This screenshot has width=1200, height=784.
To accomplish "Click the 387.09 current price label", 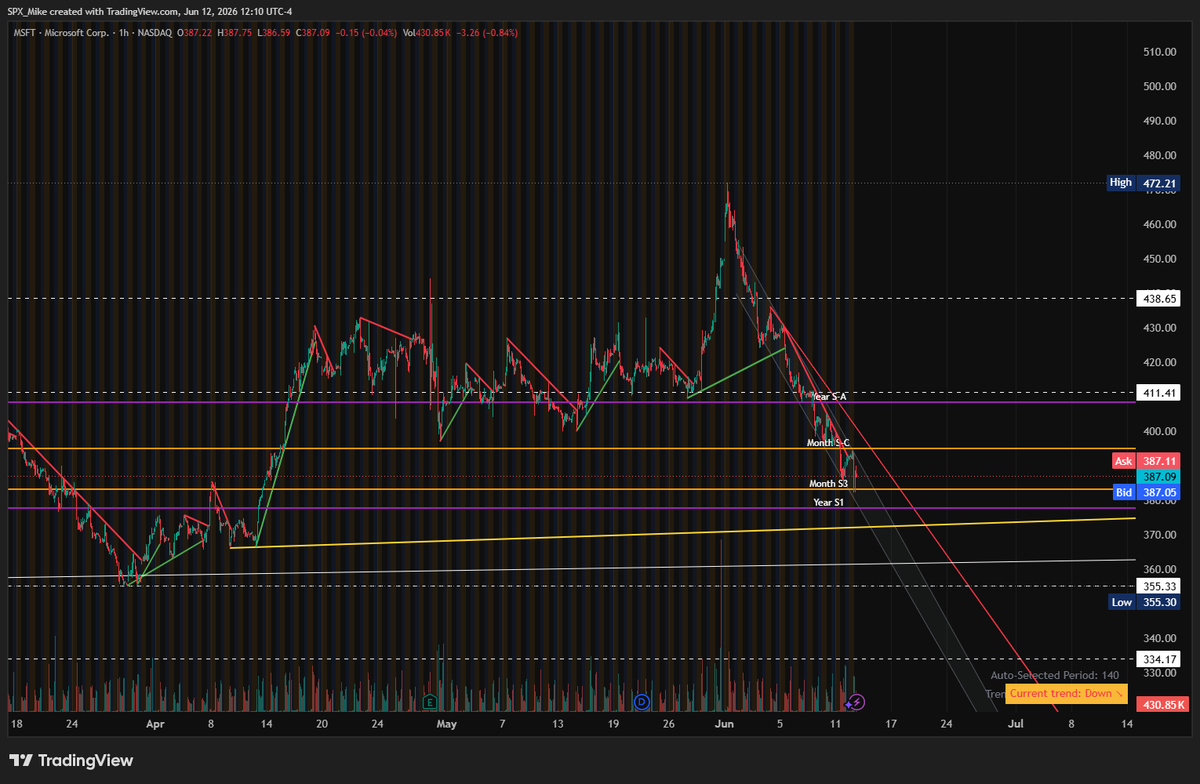I will (1158, 478).
